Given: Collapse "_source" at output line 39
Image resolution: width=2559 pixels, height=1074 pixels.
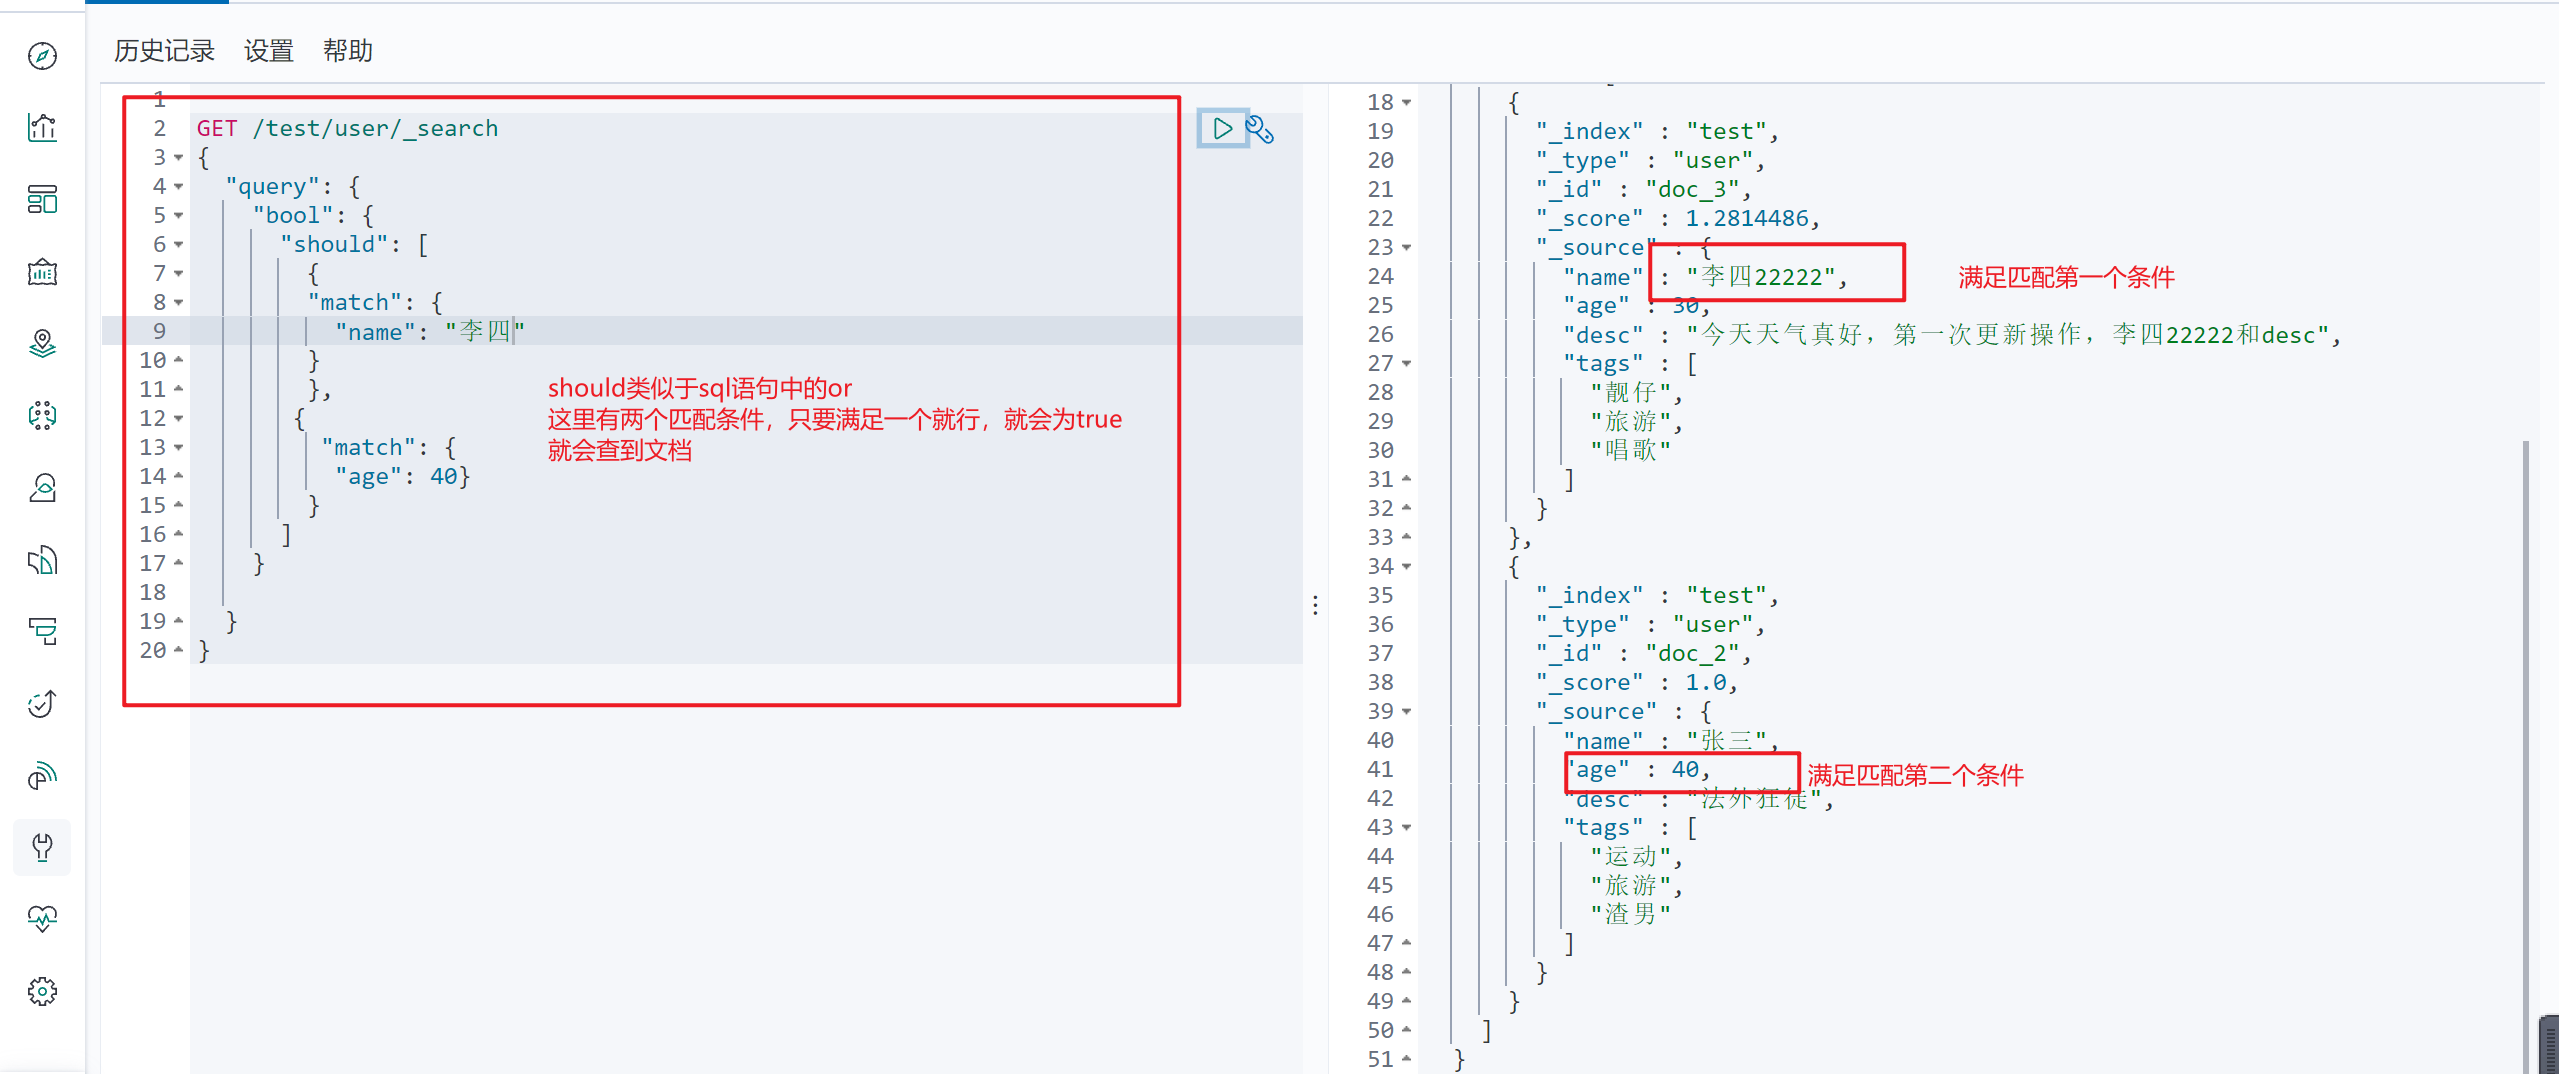Looking at the screenshot, I should pyautogui.click(x=1407, y=712).
